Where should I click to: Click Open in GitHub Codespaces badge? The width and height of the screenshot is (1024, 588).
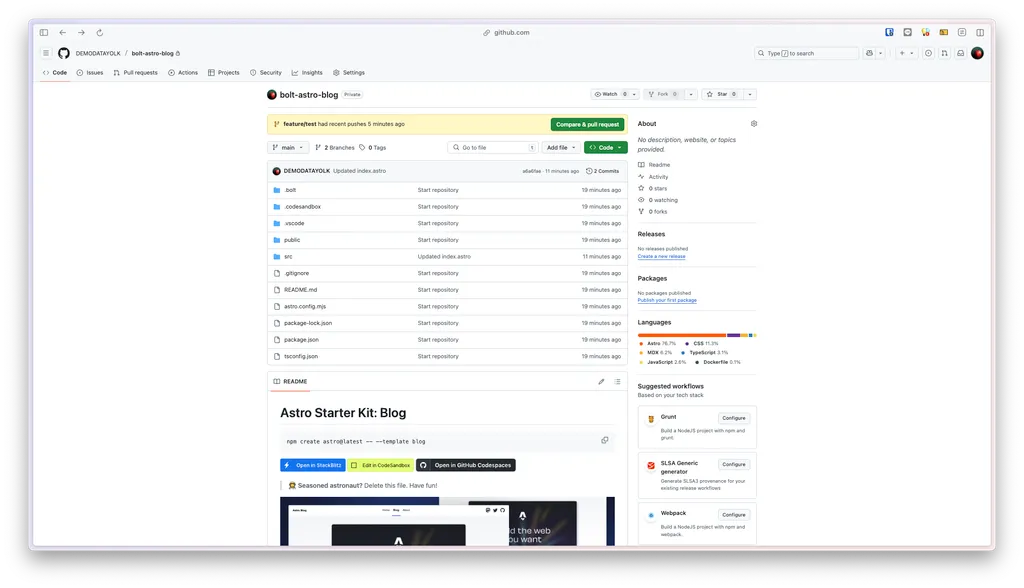pos(466,465)
